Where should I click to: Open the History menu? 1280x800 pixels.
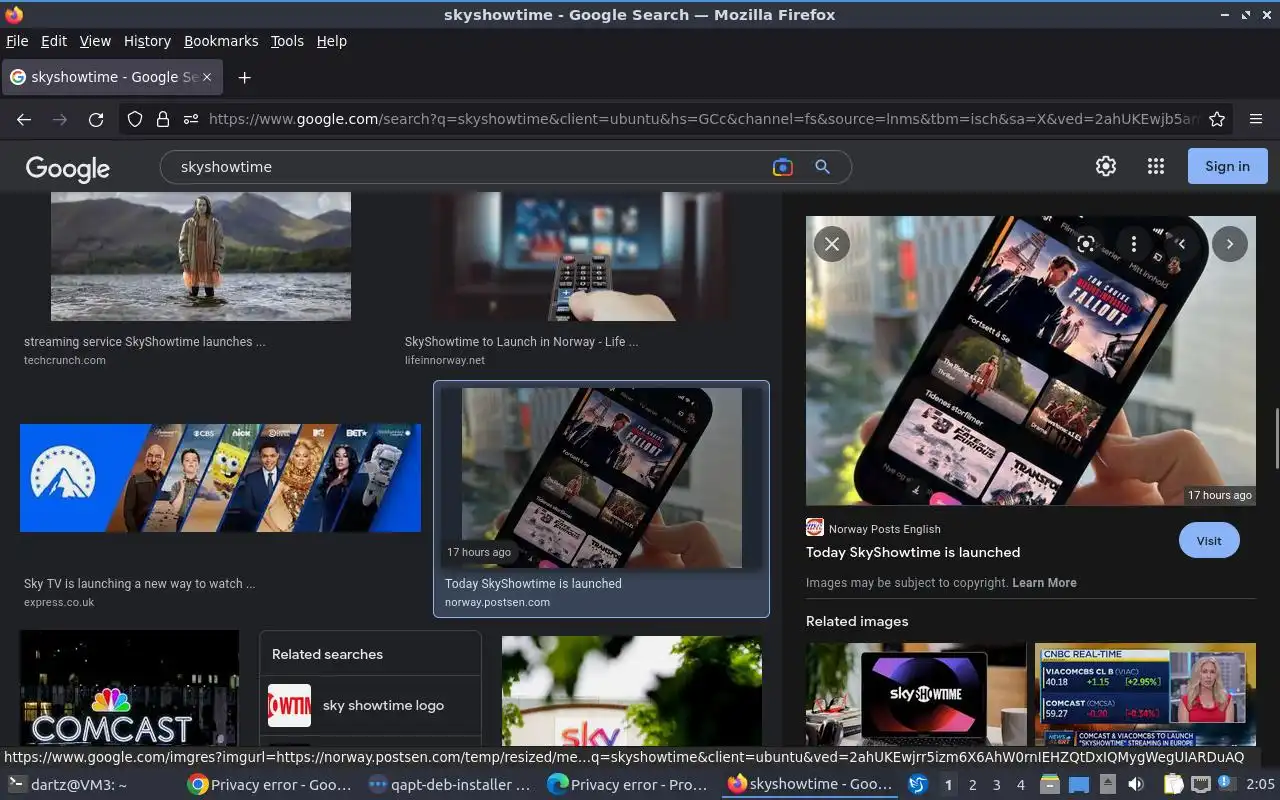[147, 41]
